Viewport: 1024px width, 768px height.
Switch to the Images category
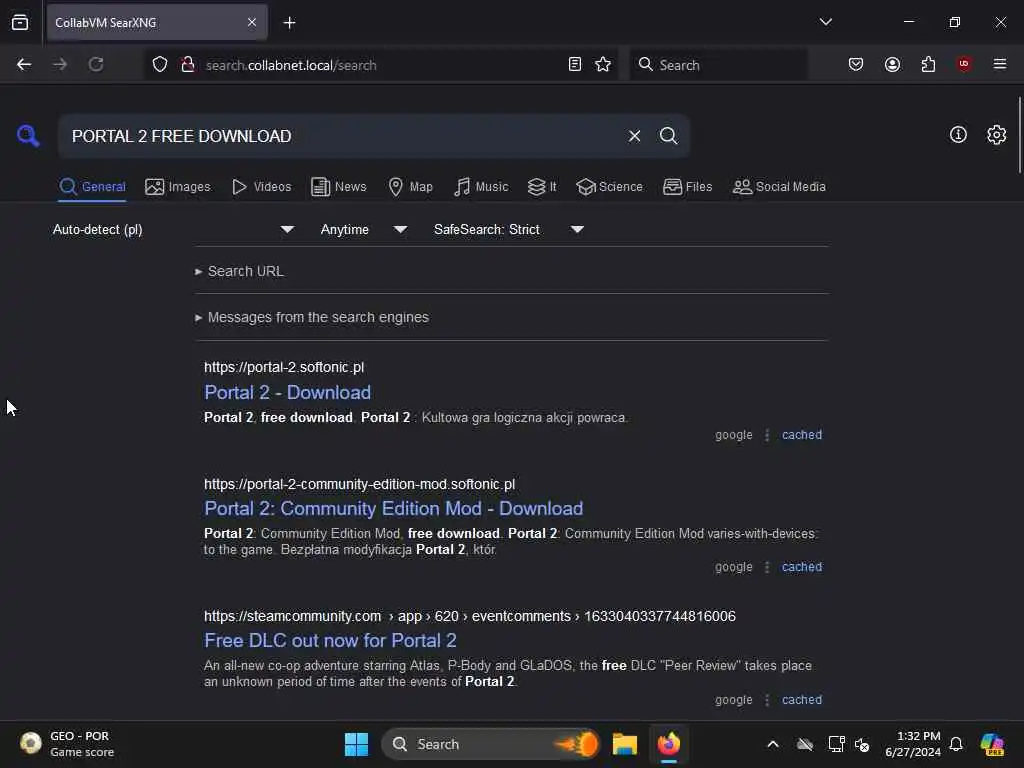coord(178,187)
